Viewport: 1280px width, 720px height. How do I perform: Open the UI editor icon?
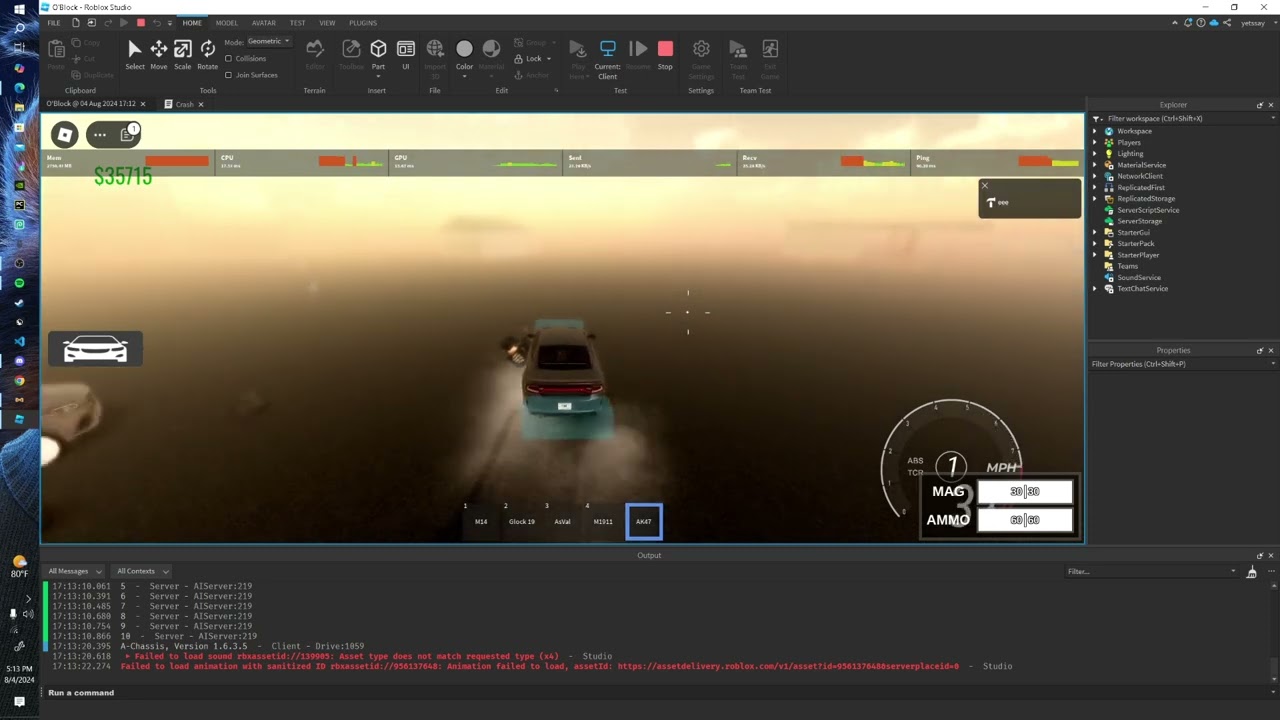pos(405,54)
